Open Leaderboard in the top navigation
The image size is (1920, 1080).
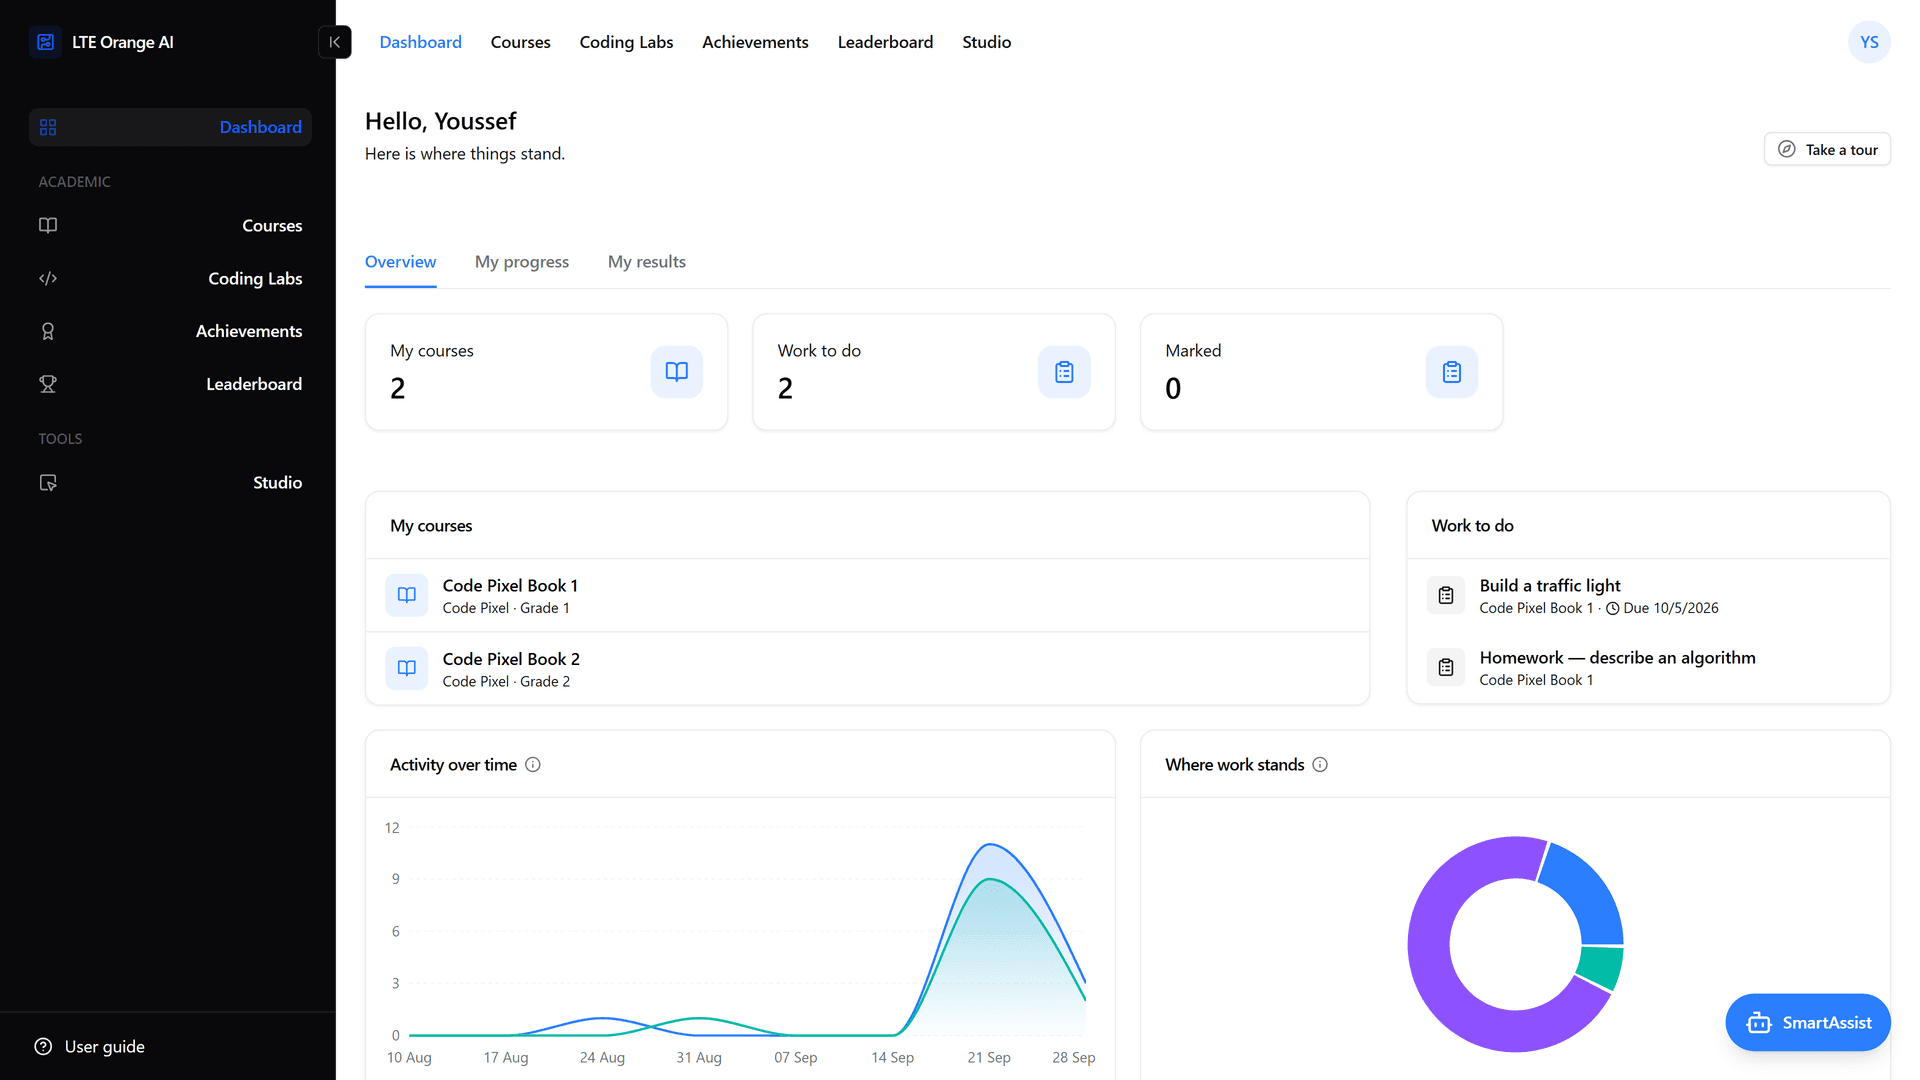[885, 42]
